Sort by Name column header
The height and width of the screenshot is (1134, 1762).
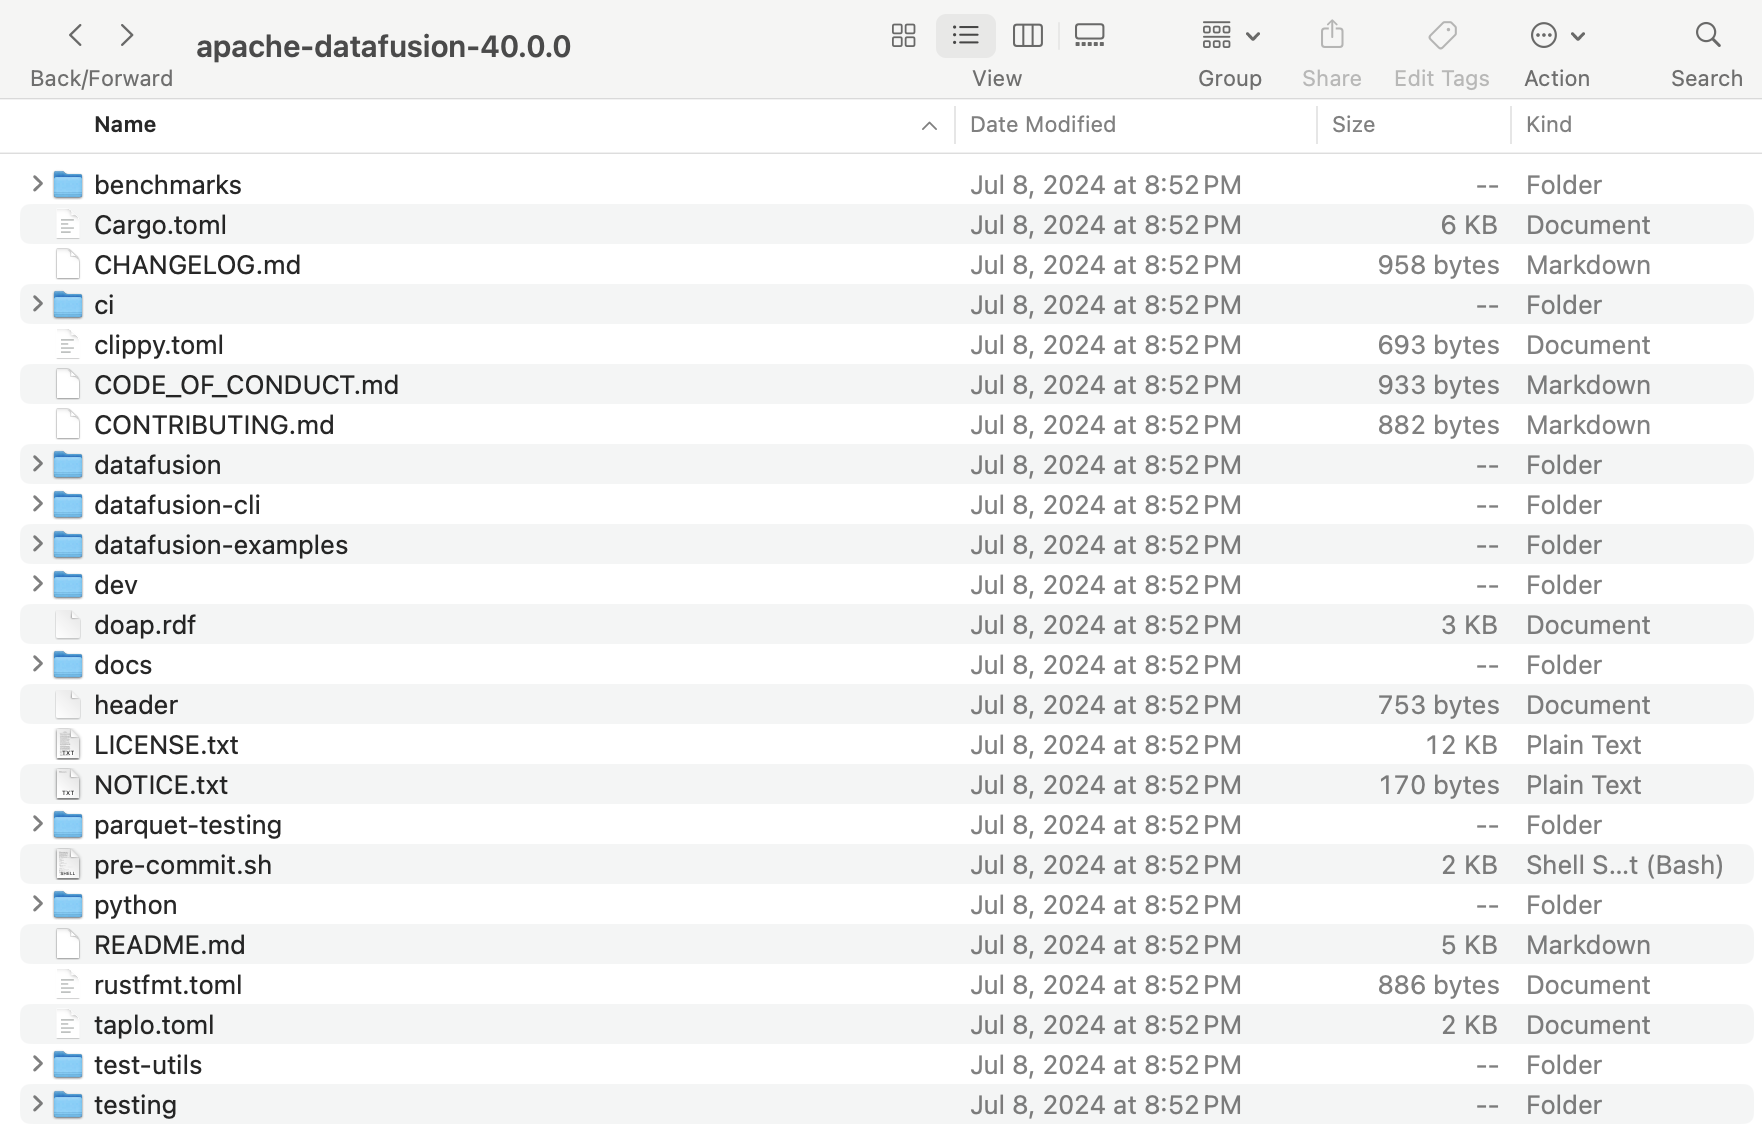[x=125, y=124]
